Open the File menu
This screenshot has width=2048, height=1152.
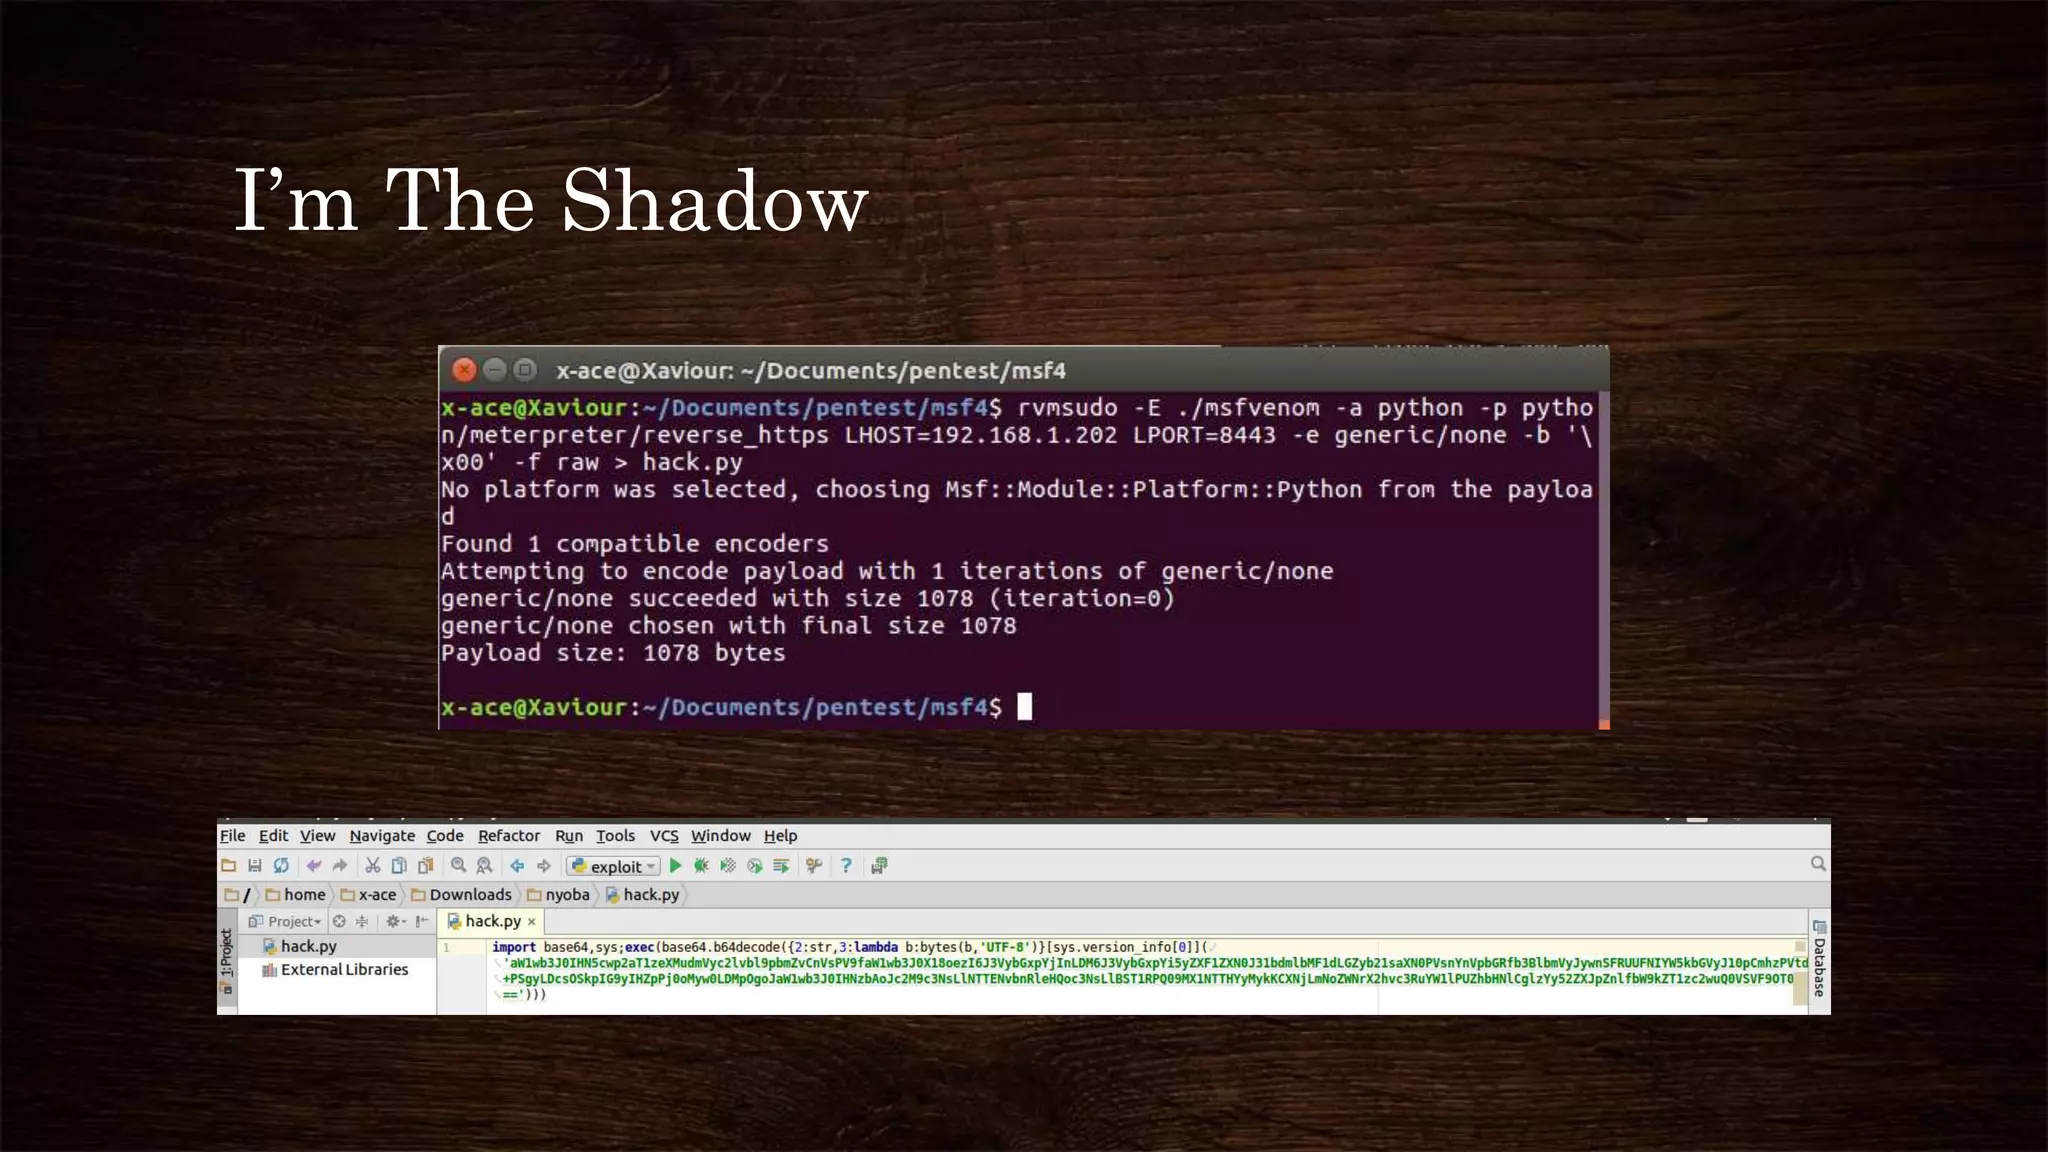click(232, 836)
